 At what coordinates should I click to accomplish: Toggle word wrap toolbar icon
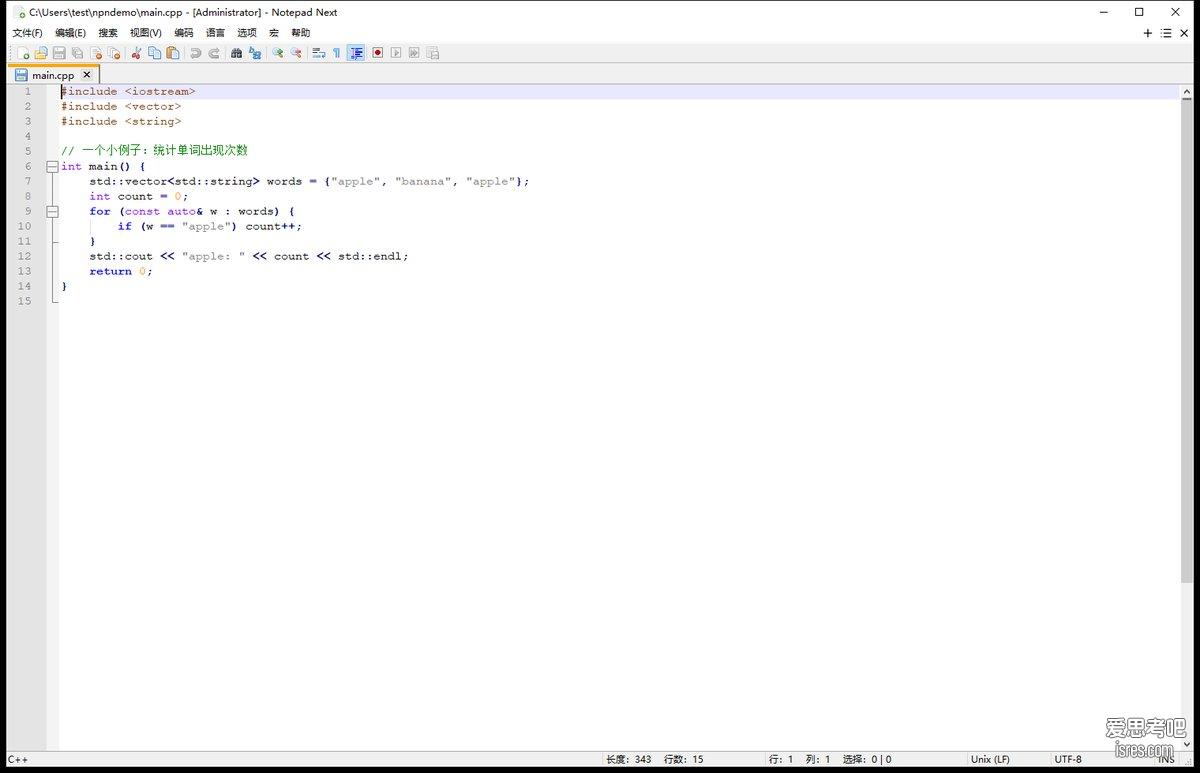[x=319, y=53]
